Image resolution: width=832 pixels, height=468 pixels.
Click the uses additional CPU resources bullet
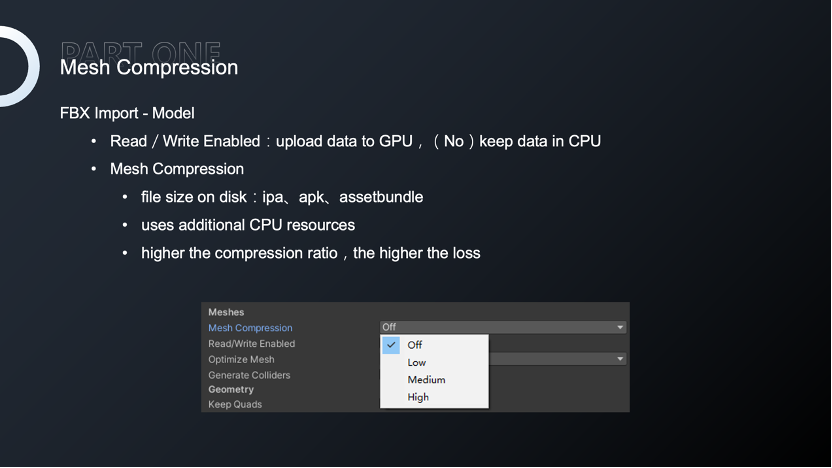248,225
